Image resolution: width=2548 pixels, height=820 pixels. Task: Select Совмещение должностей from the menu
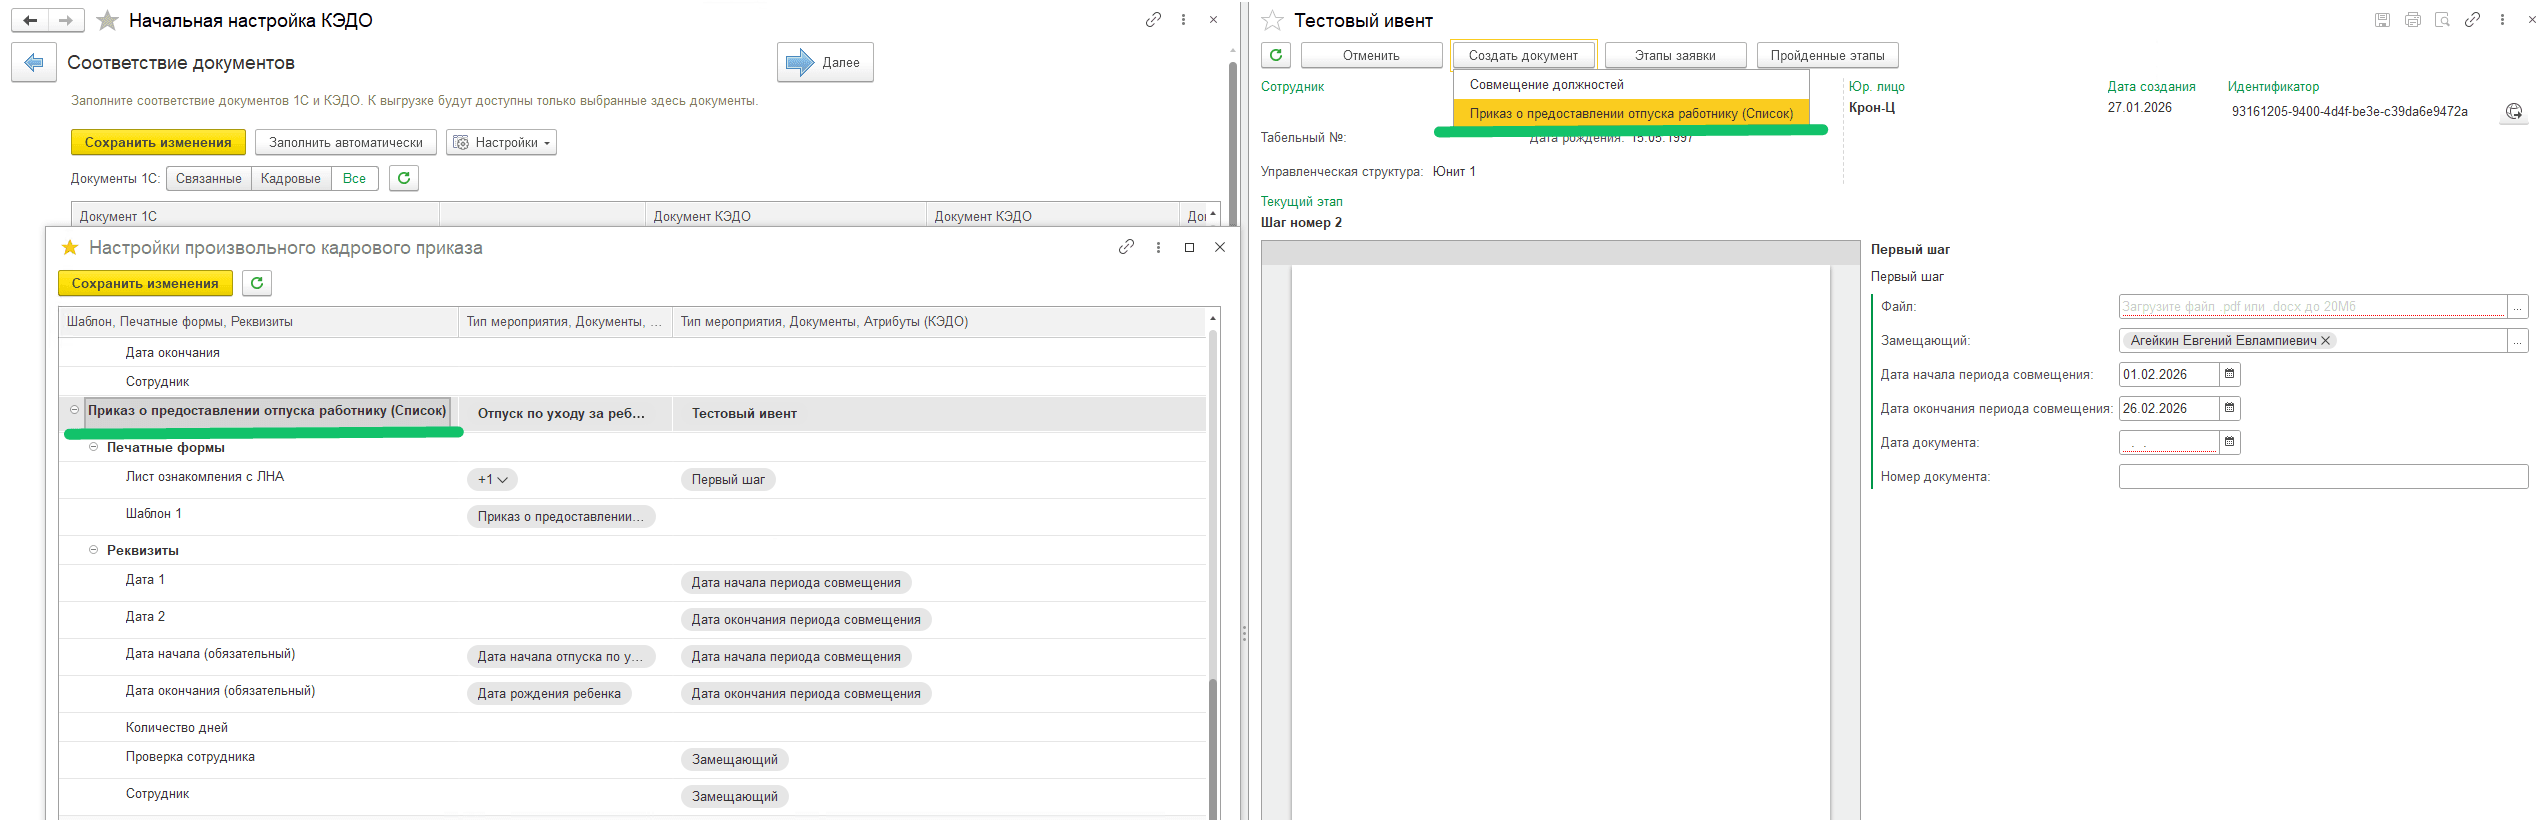[1546, 85]
